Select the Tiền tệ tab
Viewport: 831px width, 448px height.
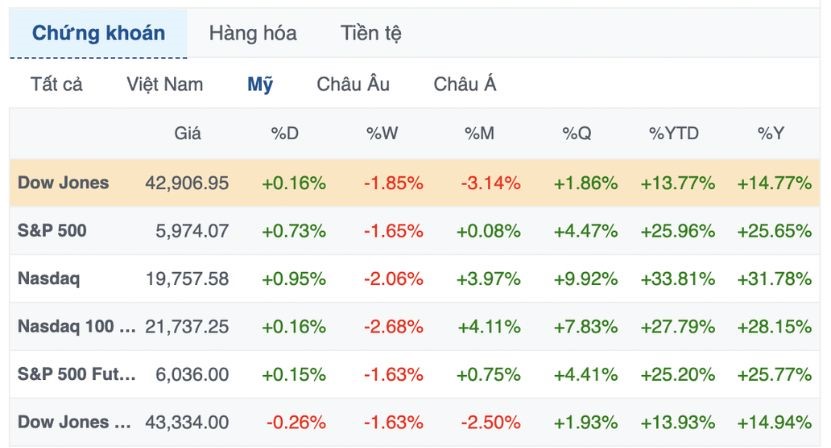click(x=371, y=33)
